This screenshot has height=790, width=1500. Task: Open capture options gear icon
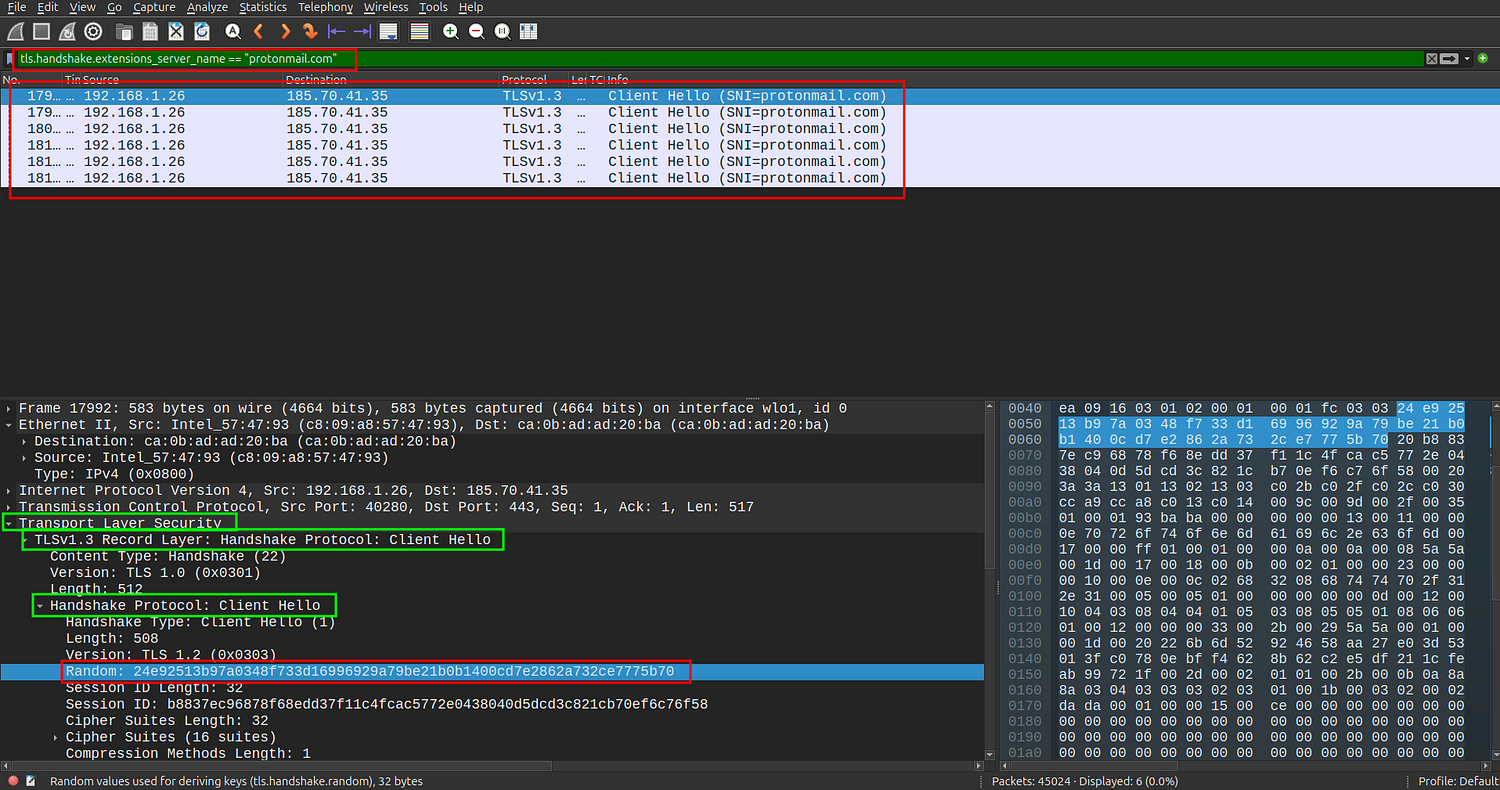93,31
